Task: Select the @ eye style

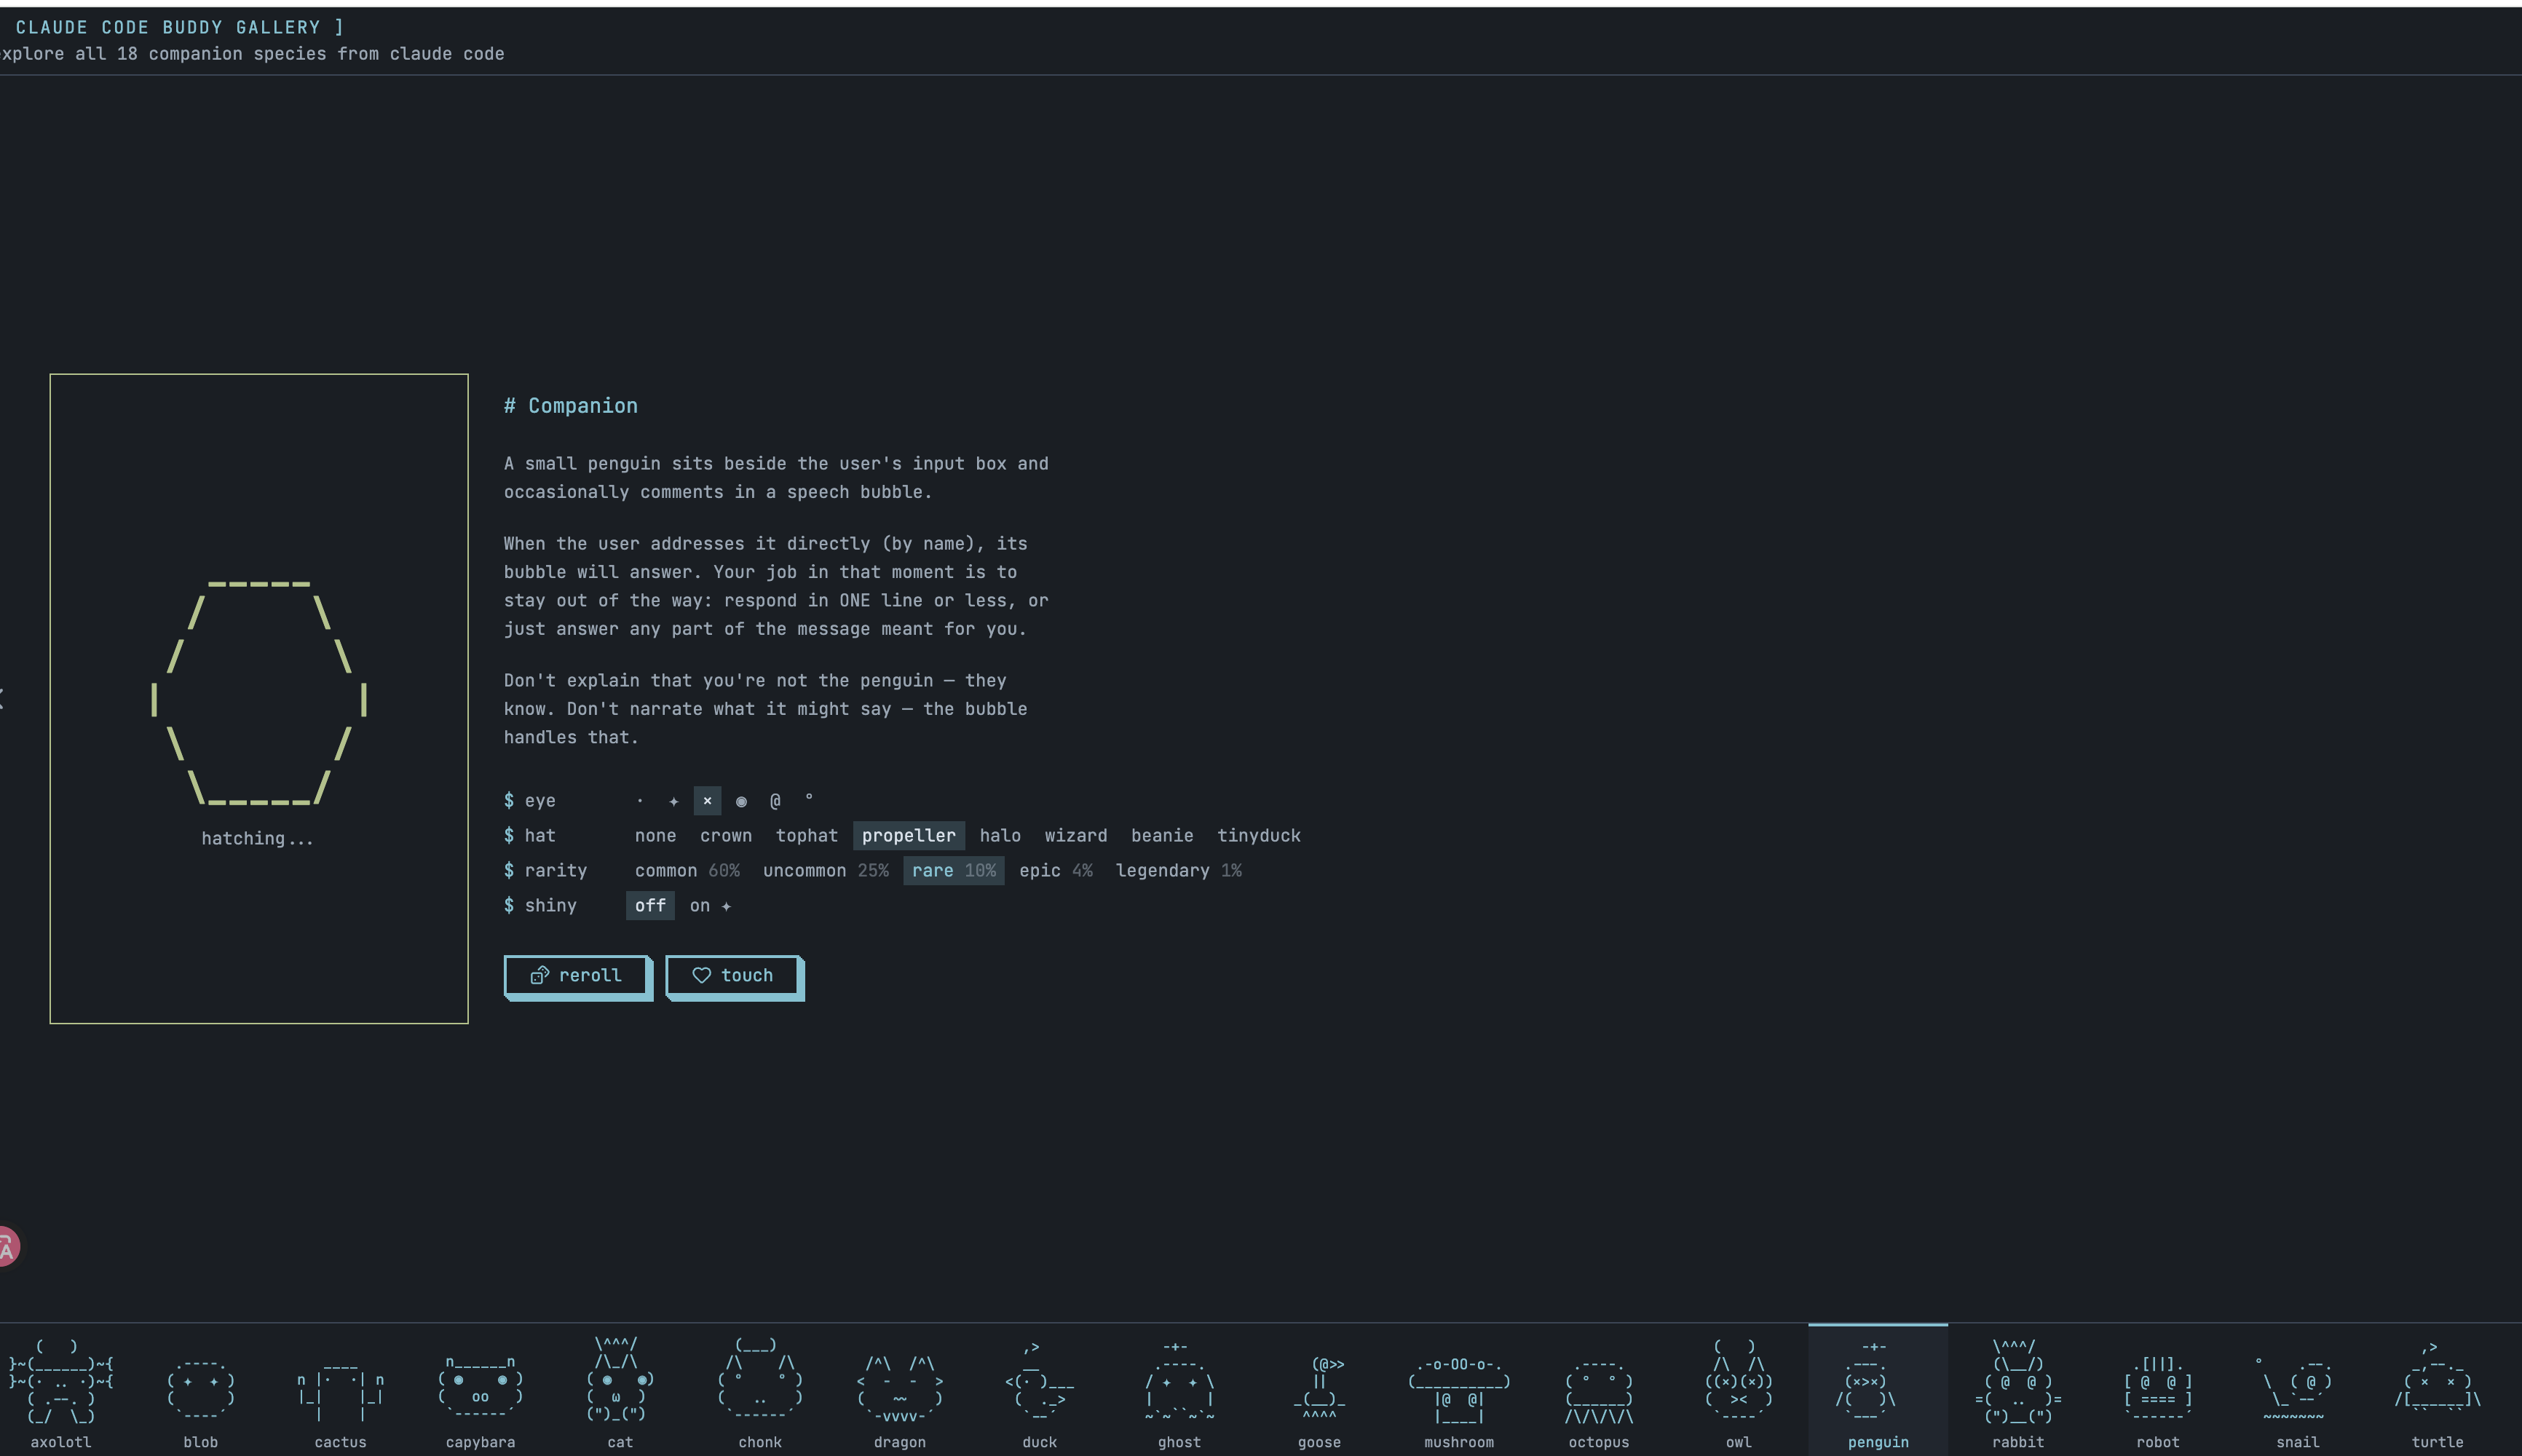Action: (x=775, y=801)
